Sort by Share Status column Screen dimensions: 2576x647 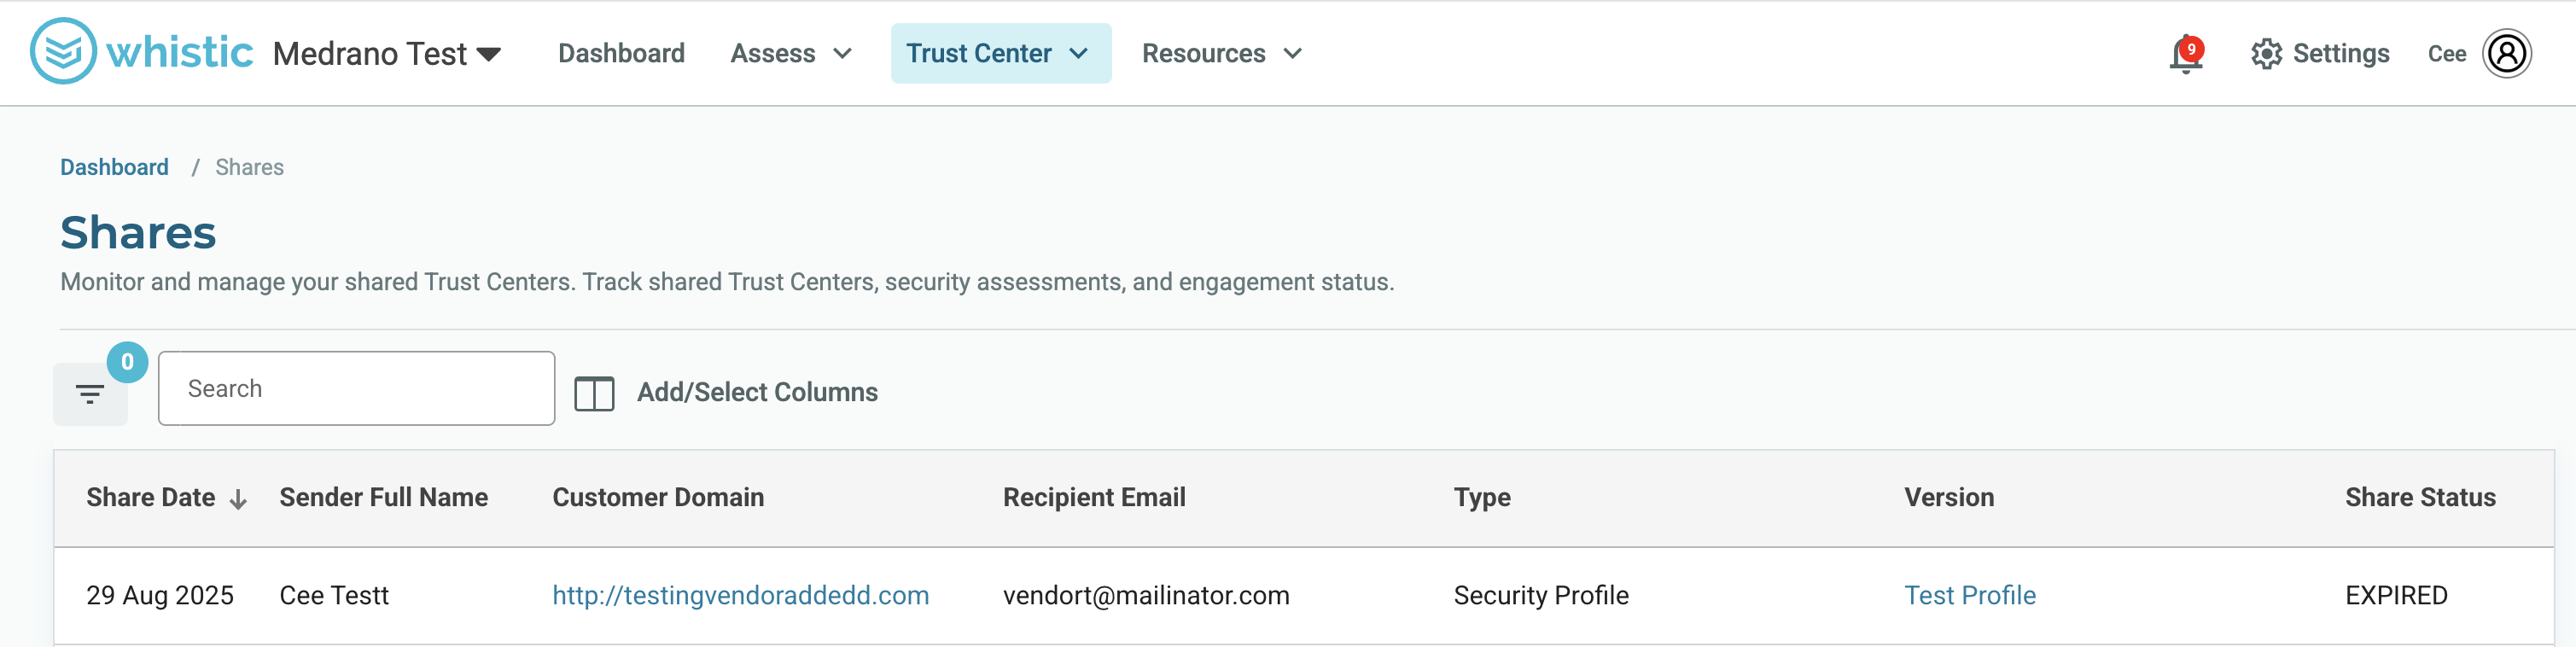point(2420,497)
